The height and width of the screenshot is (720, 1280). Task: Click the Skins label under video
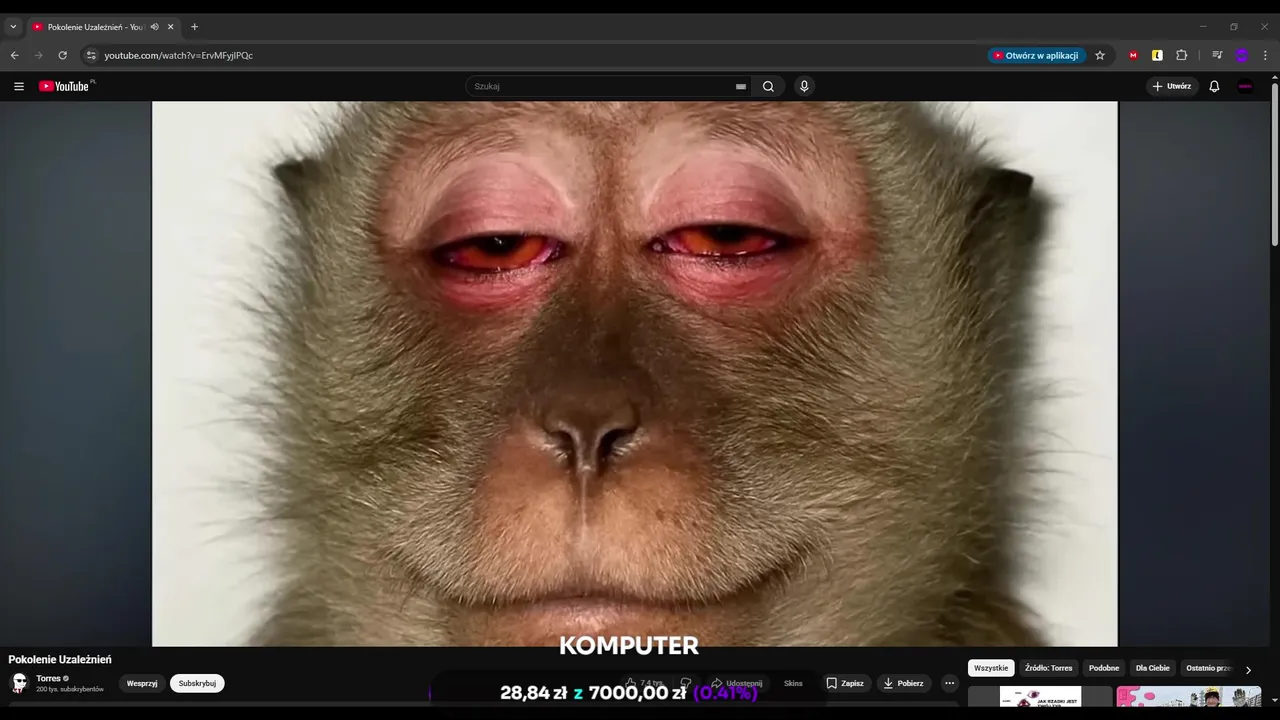pyautogui.click(x=793, y=683)
